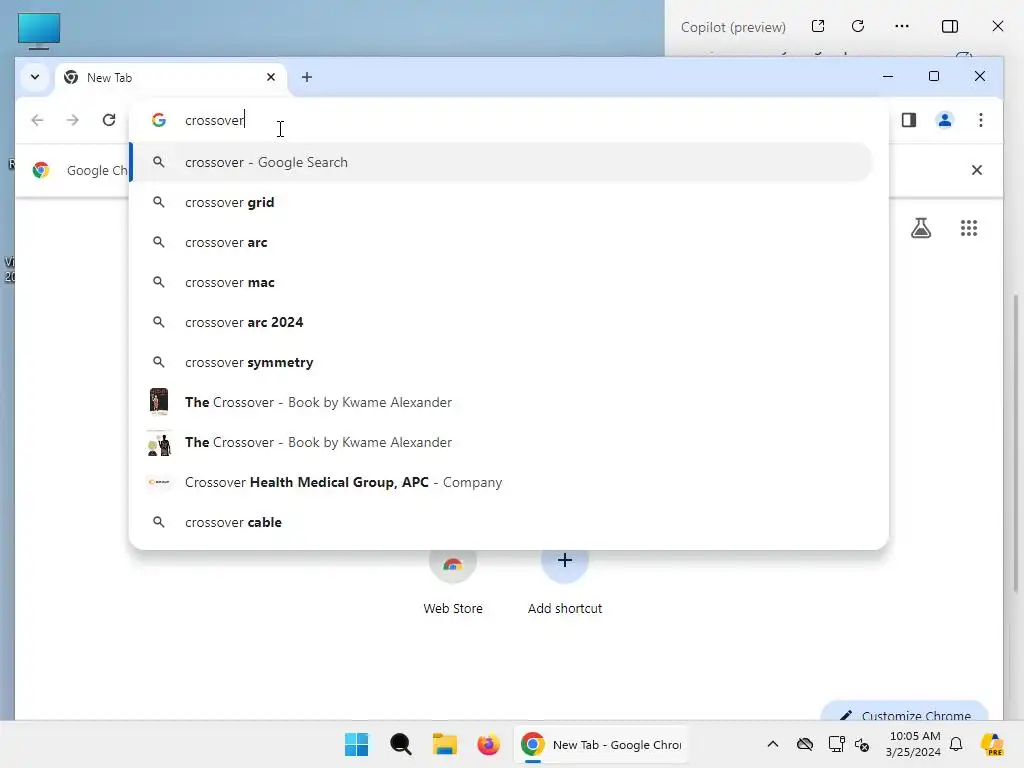Close the New Tab tab

tap(271, 77)
